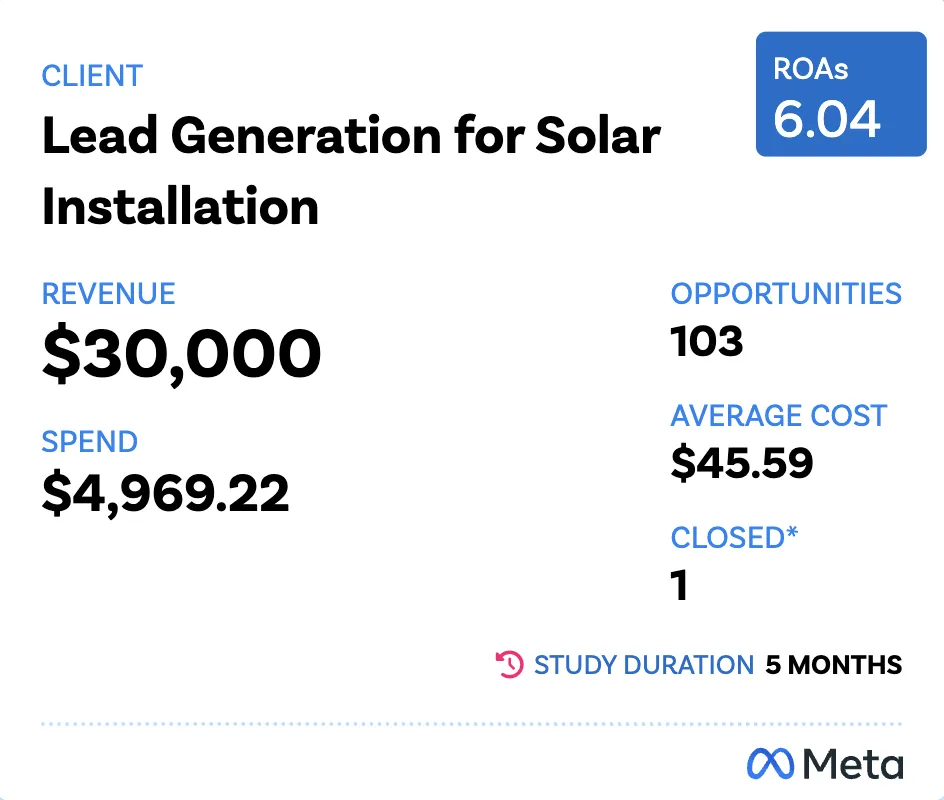The width and height of the screenshot is (944, 800).
Task: Click the dotted divider line
Action: coord(472,723)
